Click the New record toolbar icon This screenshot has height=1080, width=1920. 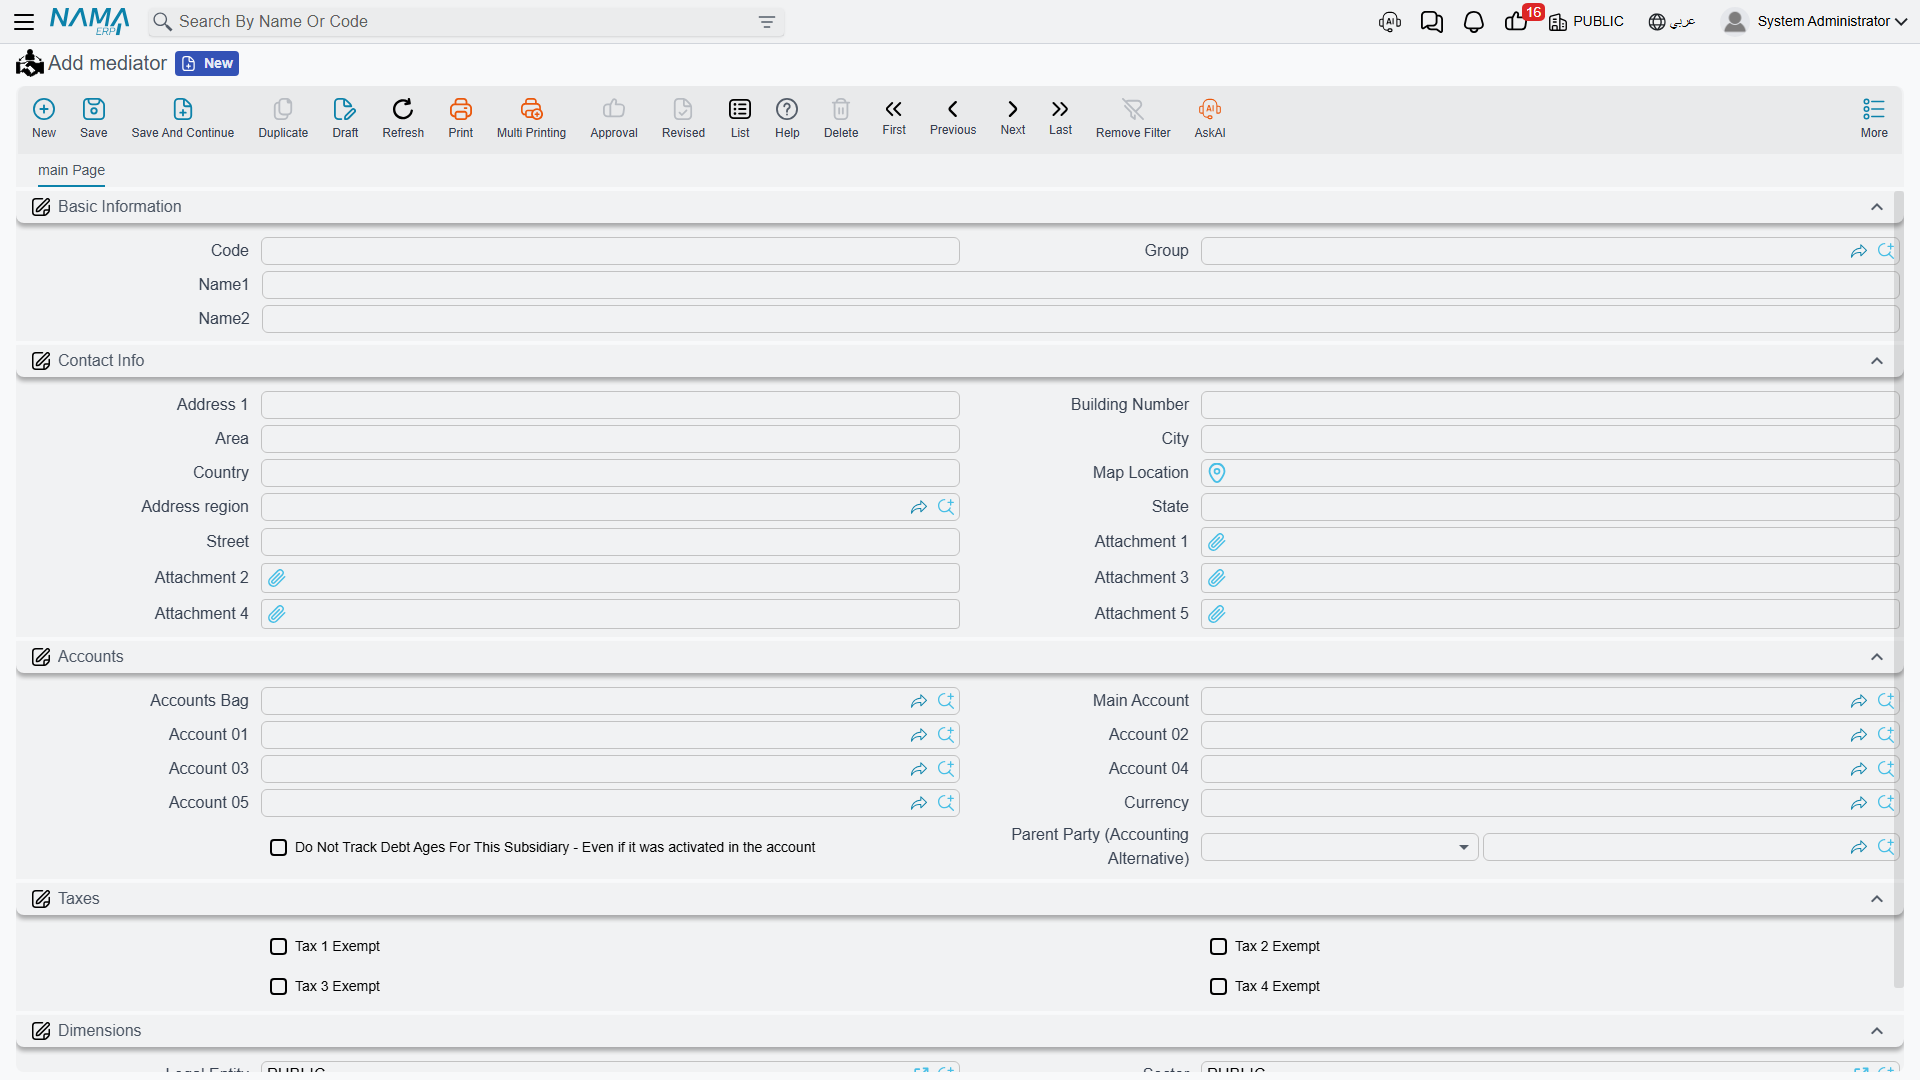44,117
